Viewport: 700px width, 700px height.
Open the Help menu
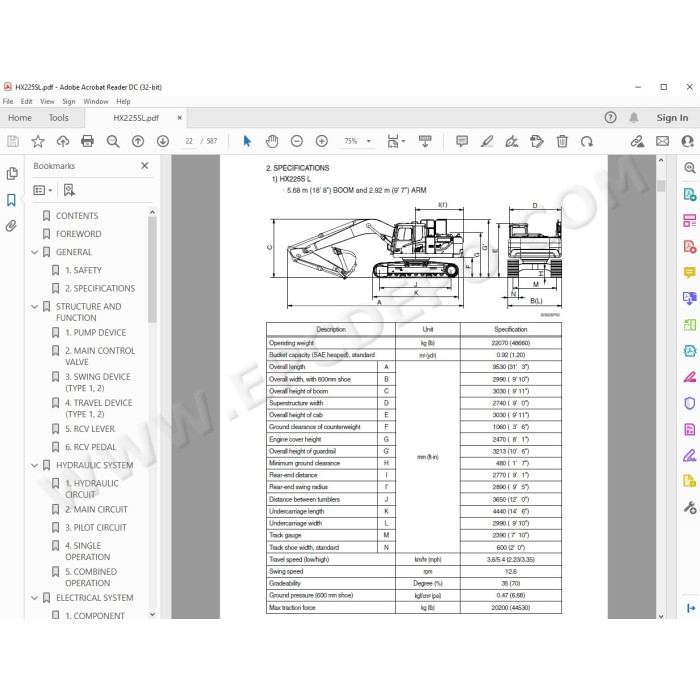(x=123, y=102)
